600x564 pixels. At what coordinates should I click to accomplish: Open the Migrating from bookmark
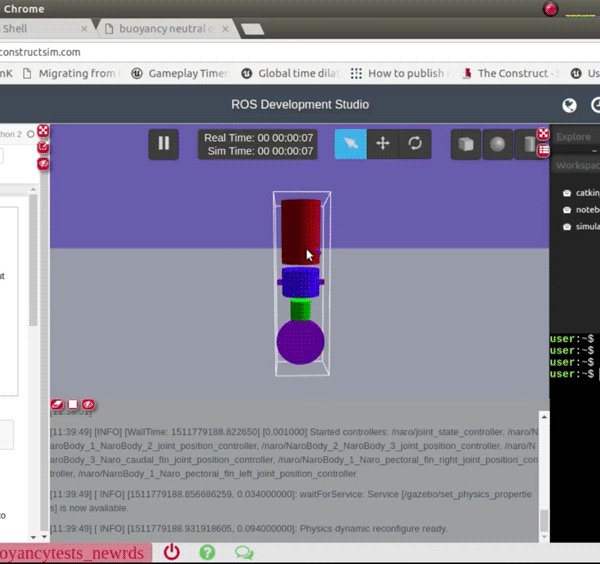(x=72, y=73)
